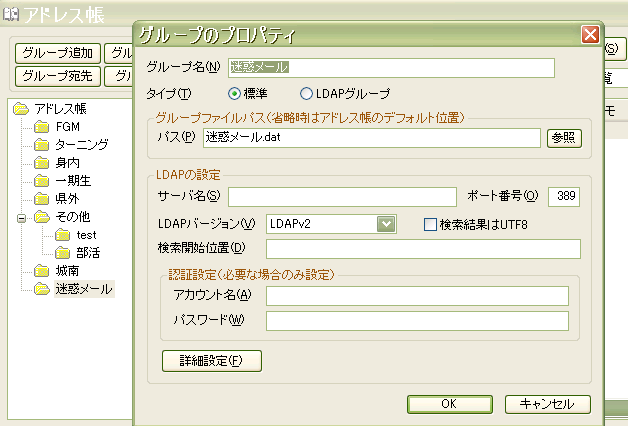Click the 県外 folder icon
This screenshot has height=426, width=628.
(42, 199)
